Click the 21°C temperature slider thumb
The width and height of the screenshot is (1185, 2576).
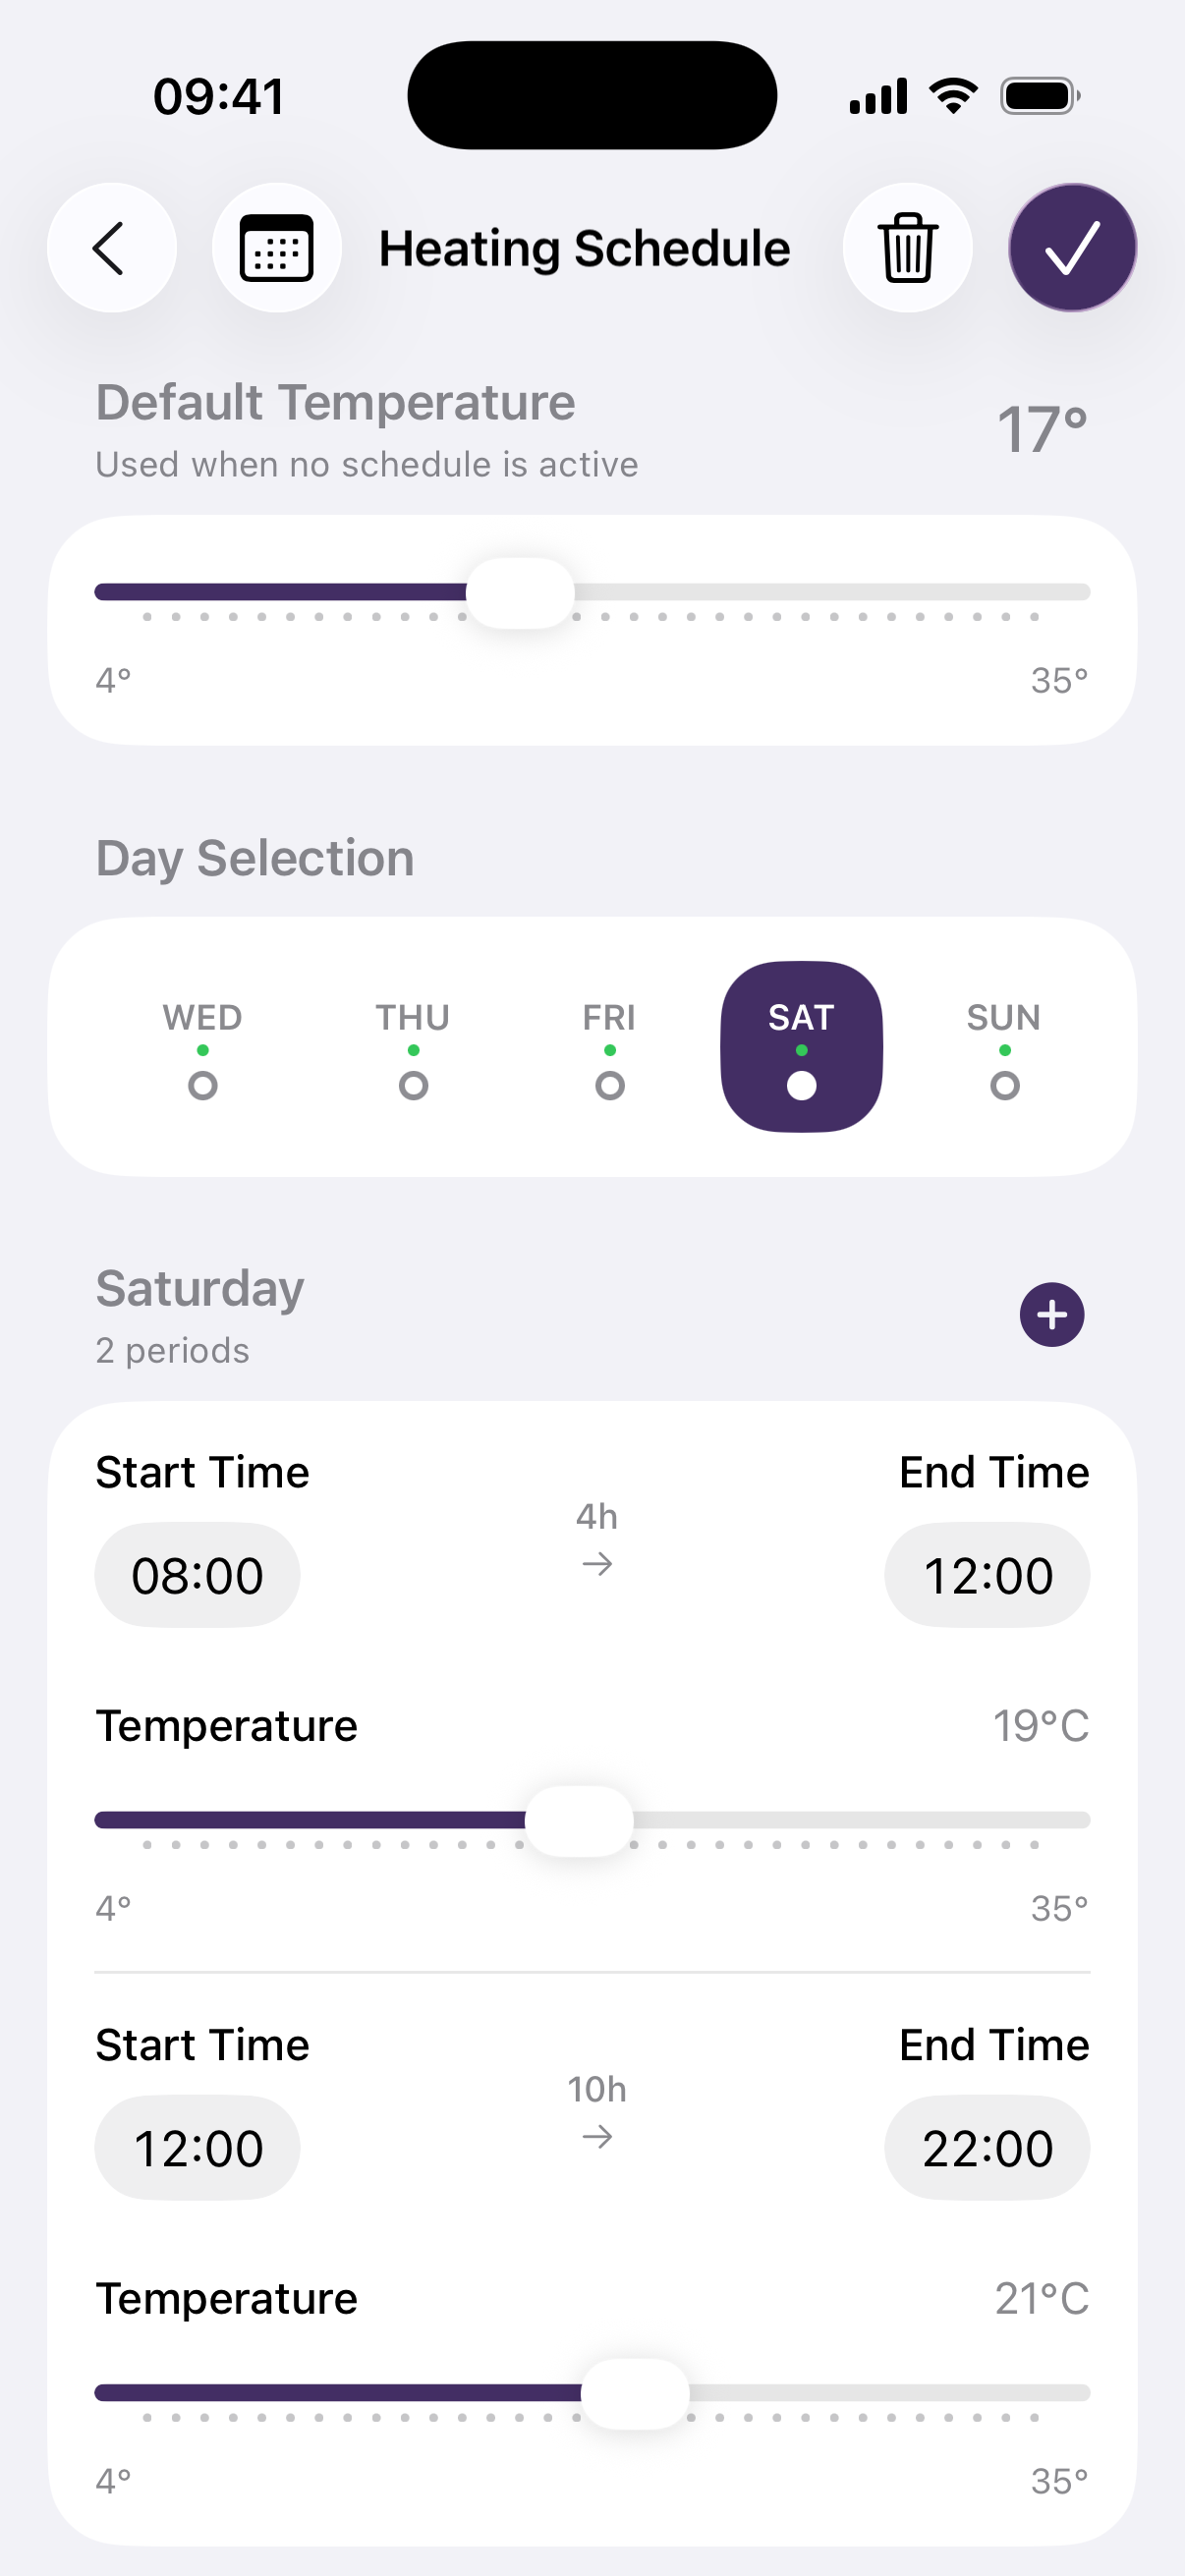click(635, 2393)
